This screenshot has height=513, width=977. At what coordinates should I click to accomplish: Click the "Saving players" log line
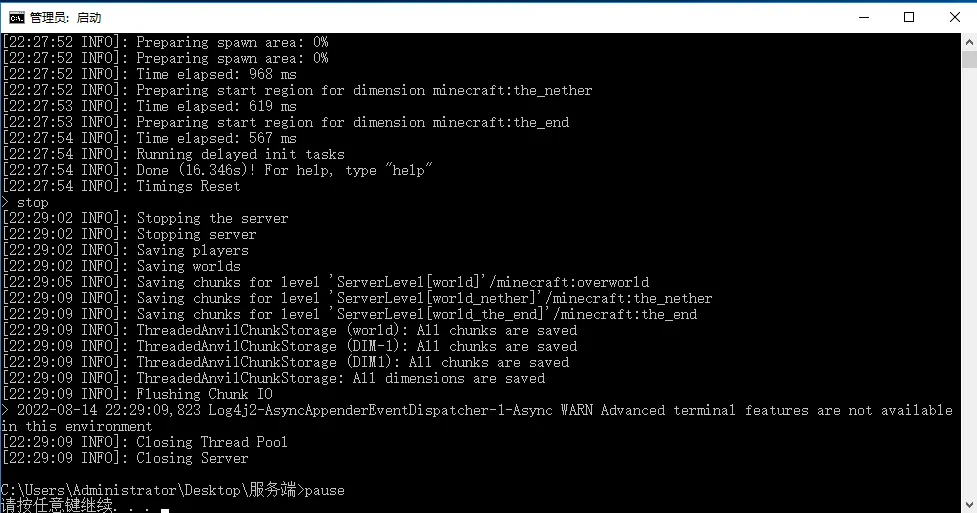pos(192,251)
